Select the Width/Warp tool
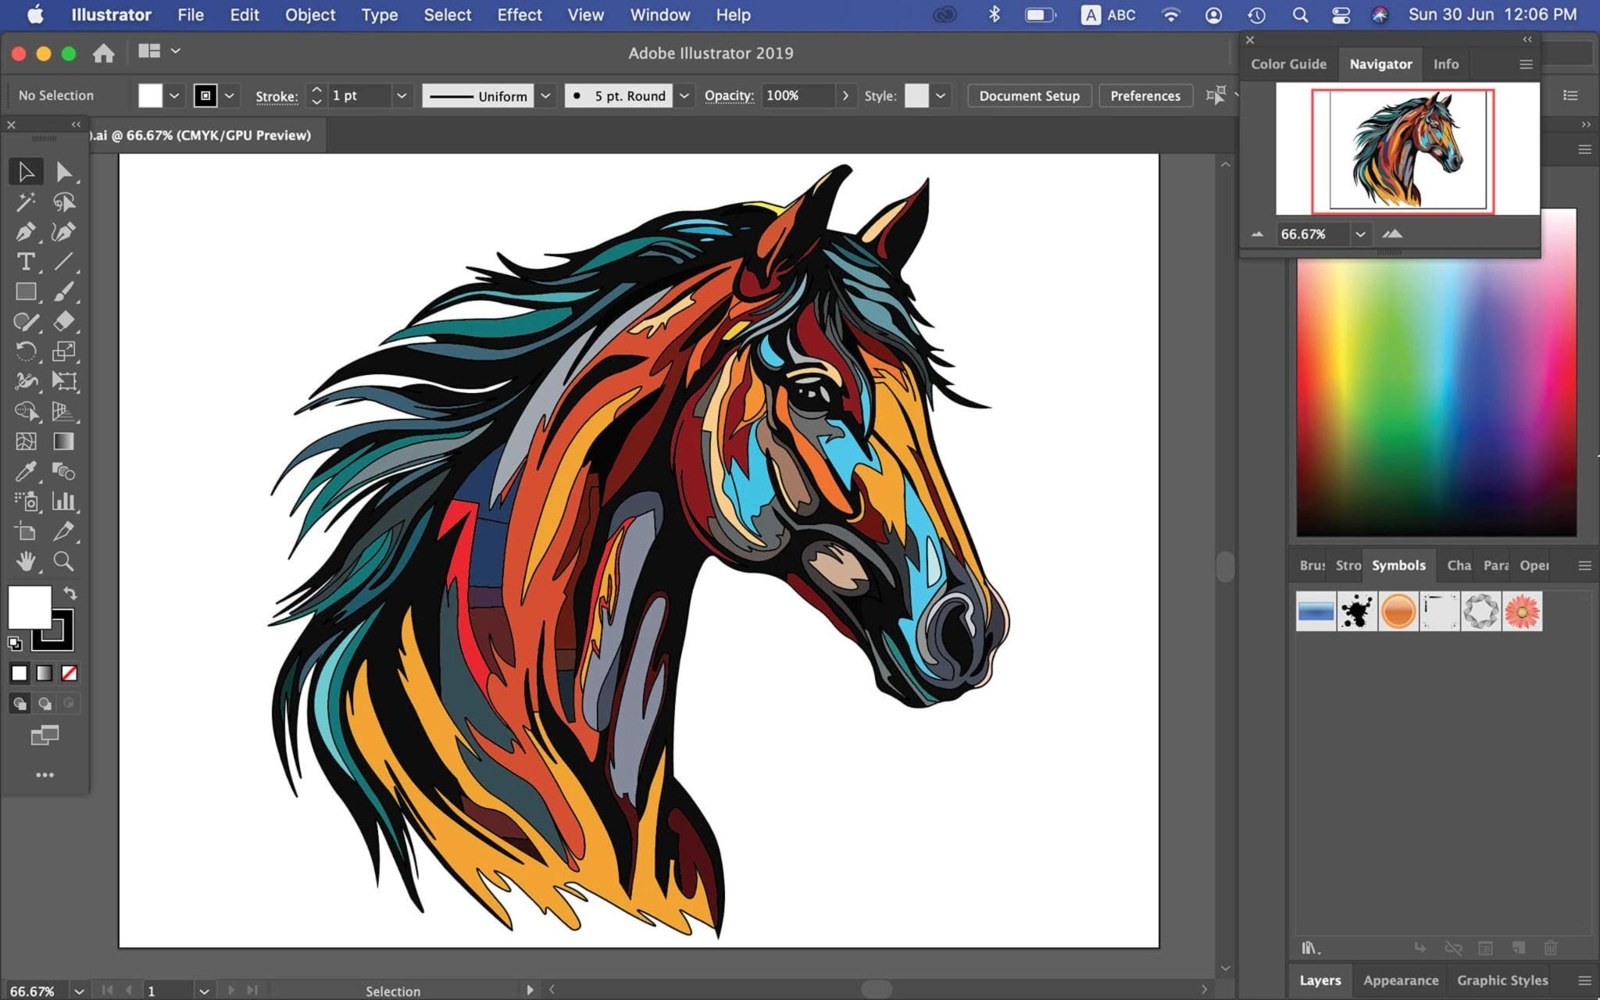The width and height of the screenshot is (1600, 1000). [x=26, y=382]
